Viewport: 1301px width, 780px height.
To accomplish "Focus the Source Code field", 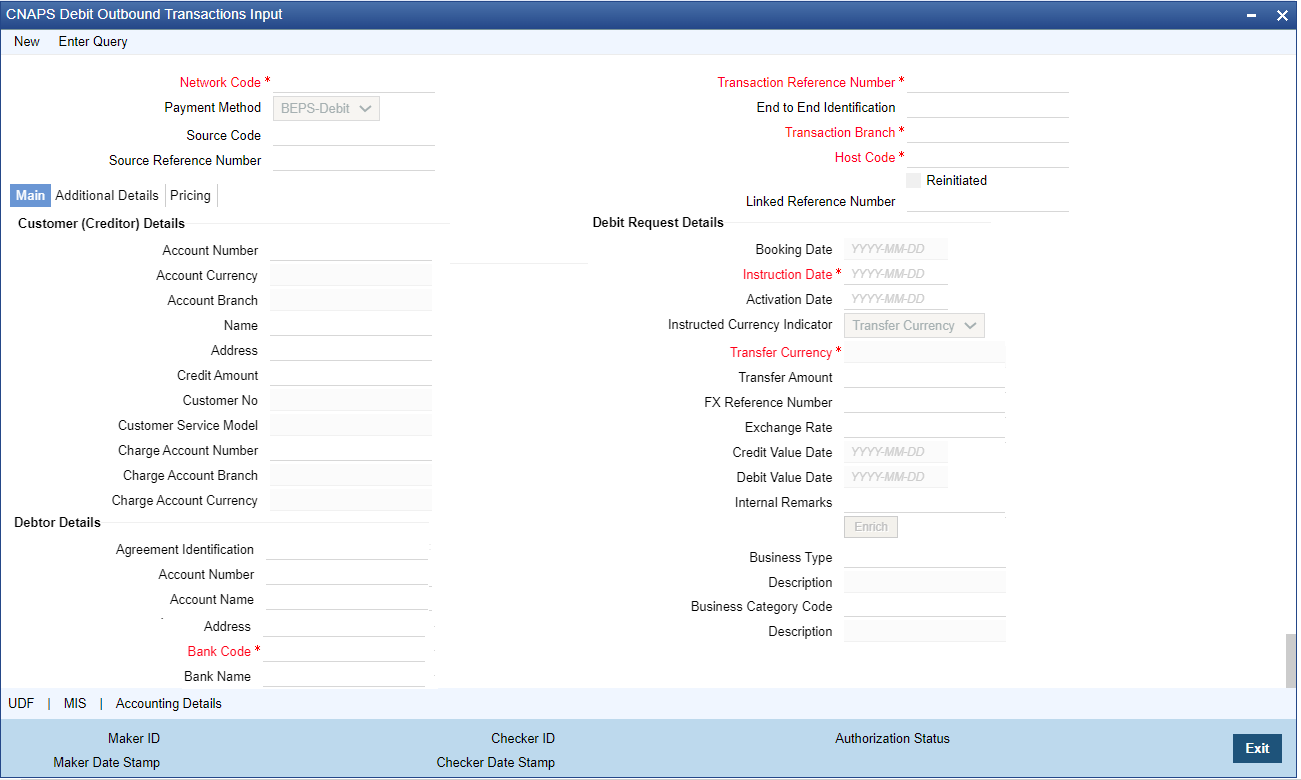I will point(354,135).
